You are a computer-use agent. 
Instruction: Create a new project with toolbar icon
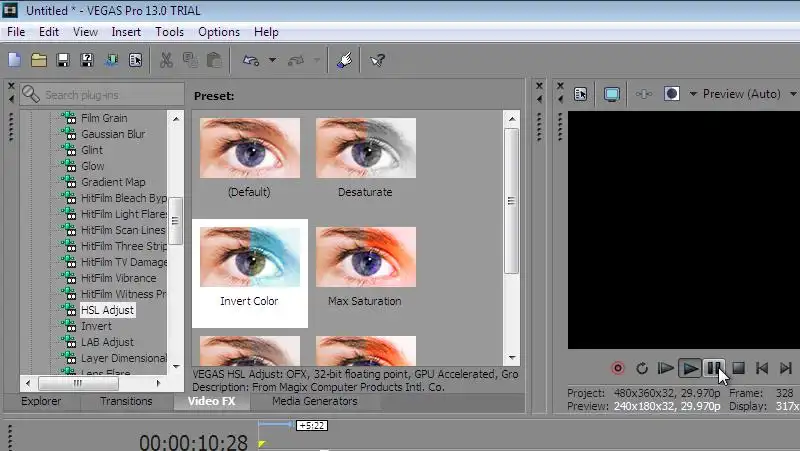click(x=14, y=60)
